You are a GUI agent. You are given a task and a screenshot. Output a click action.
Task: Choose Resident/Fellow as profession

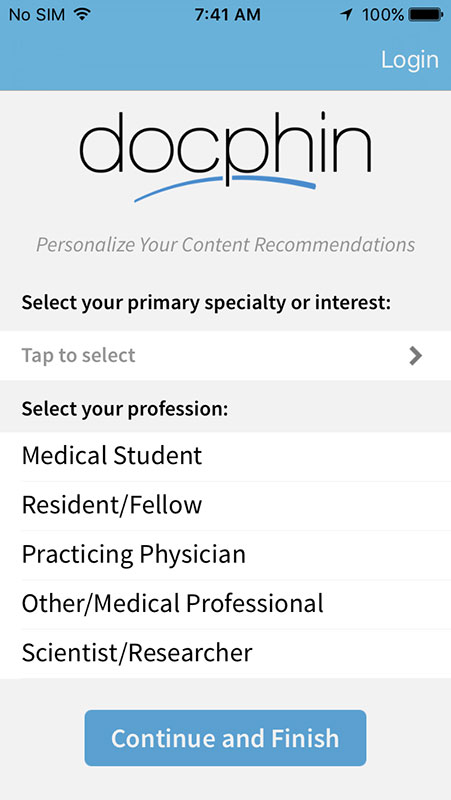(x=226, y=505)
